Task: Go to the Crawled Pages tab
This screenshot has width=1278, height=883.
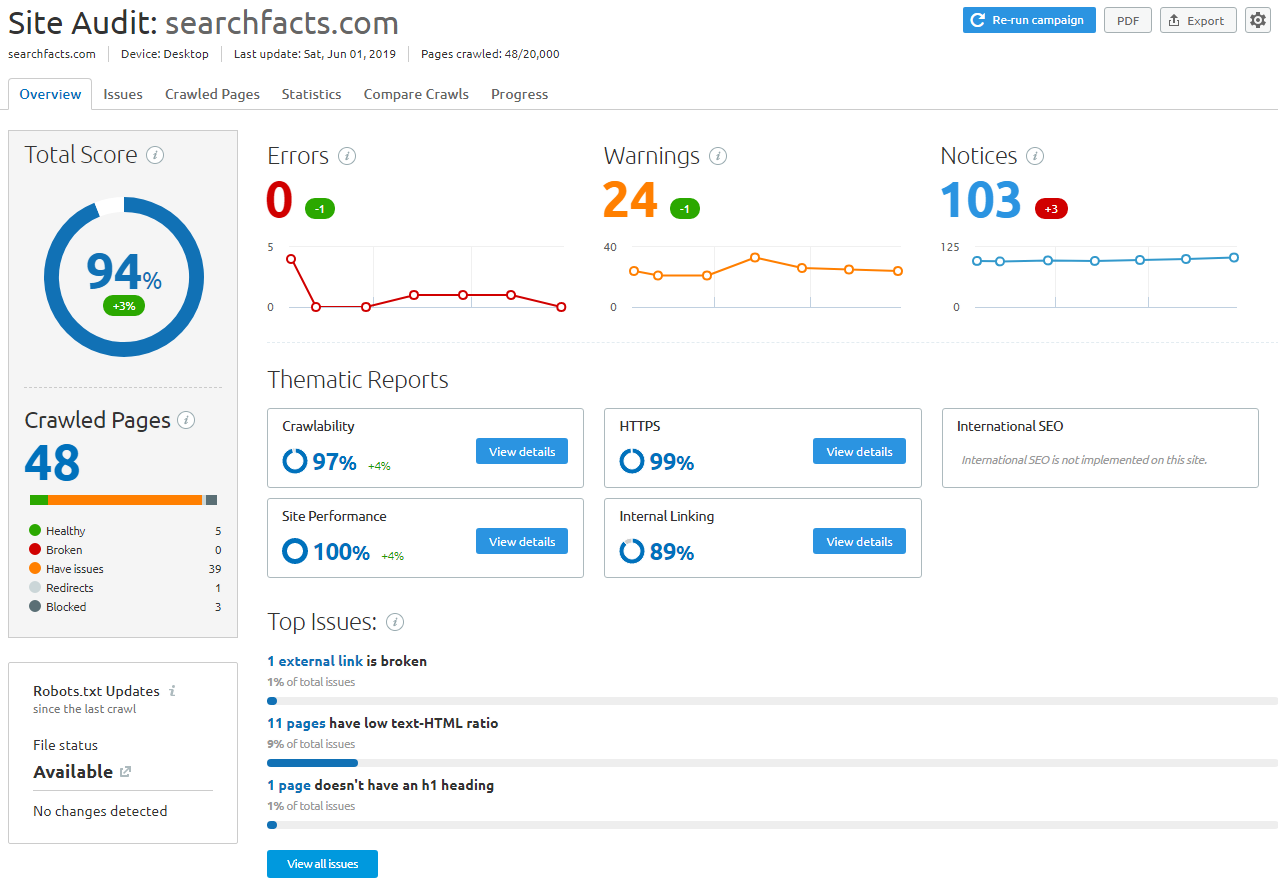Action: click(212, 94)
